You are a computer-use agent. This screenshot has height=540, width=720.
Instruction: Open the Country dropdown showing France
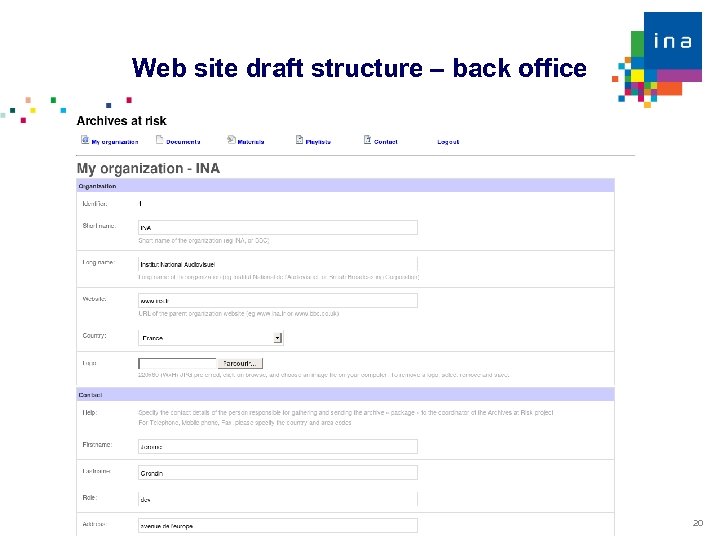211,338
